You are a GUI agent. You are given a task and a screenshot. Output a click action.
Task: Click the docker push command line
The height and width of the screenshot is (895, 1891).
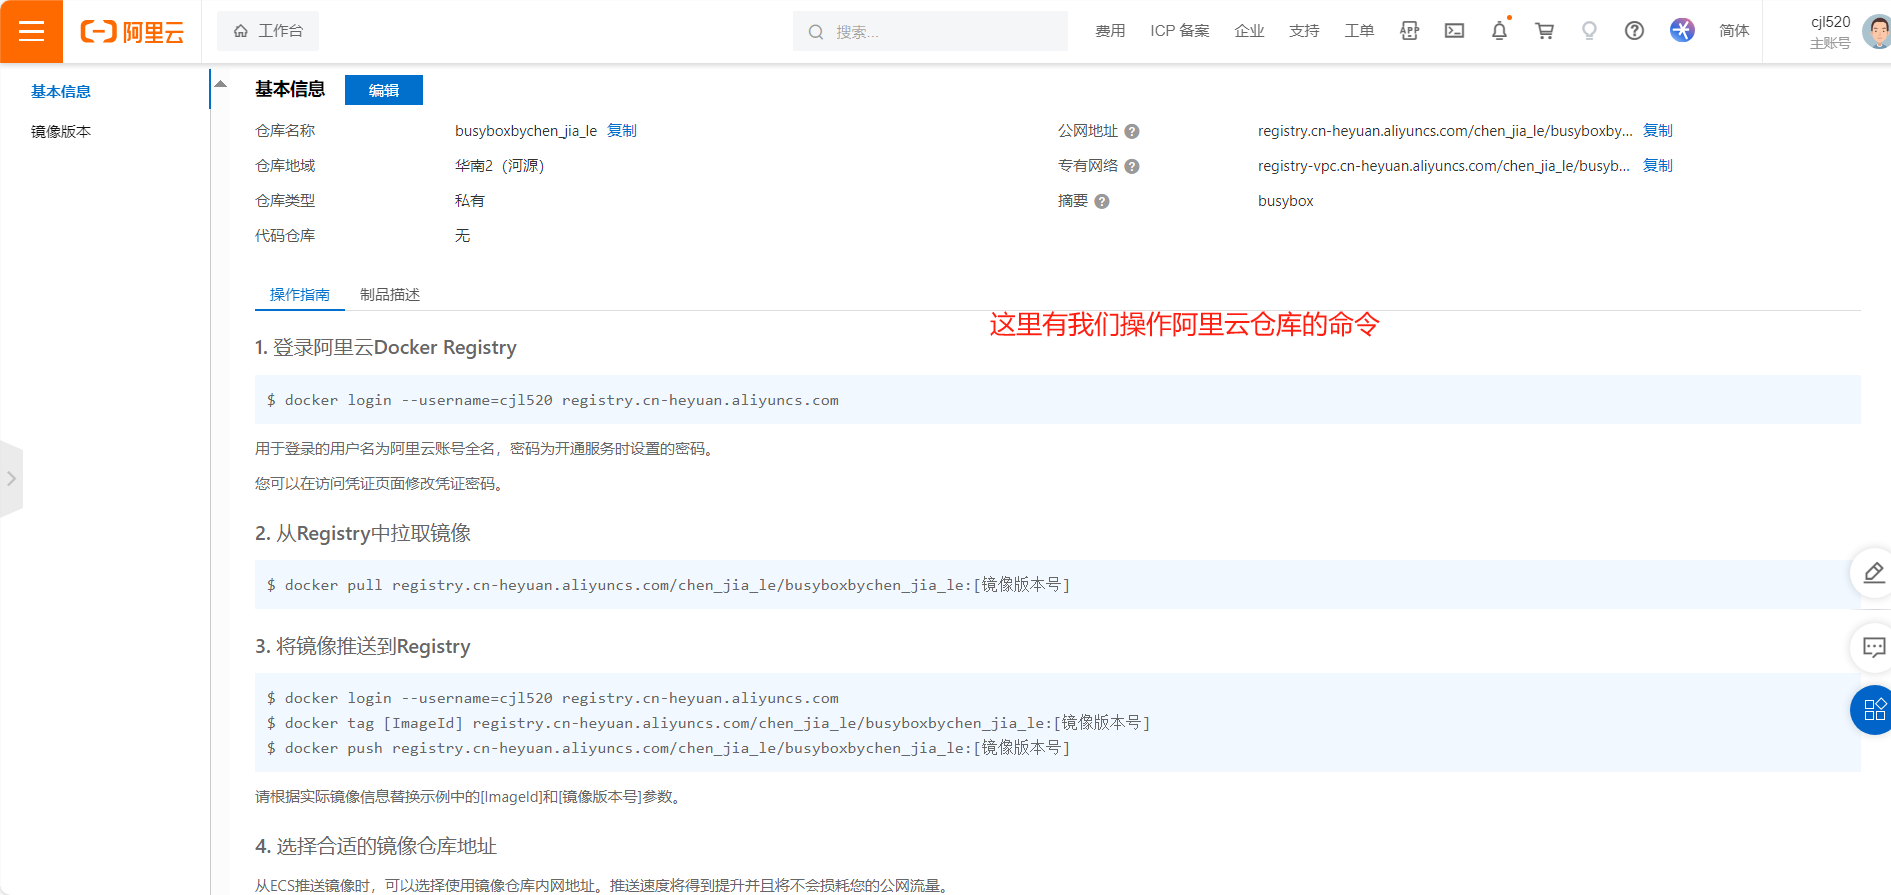pyautogui.click(x=668, y=748)
